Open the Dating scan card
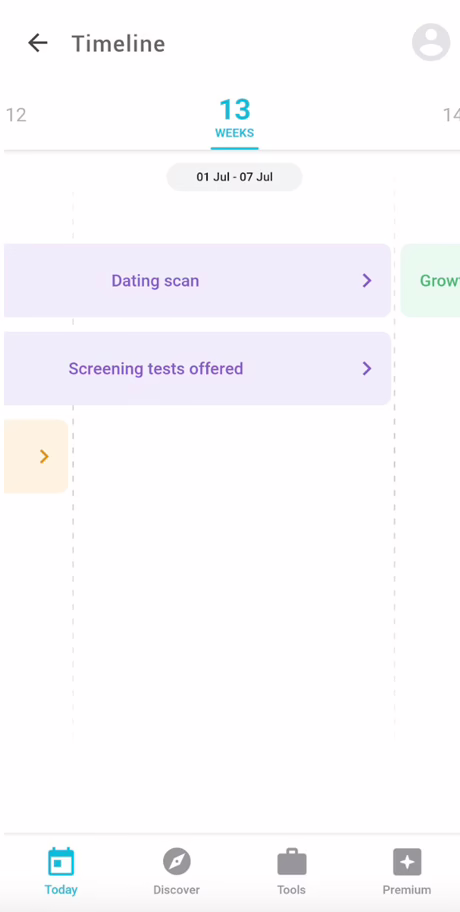460x912 pixels. 197,280
